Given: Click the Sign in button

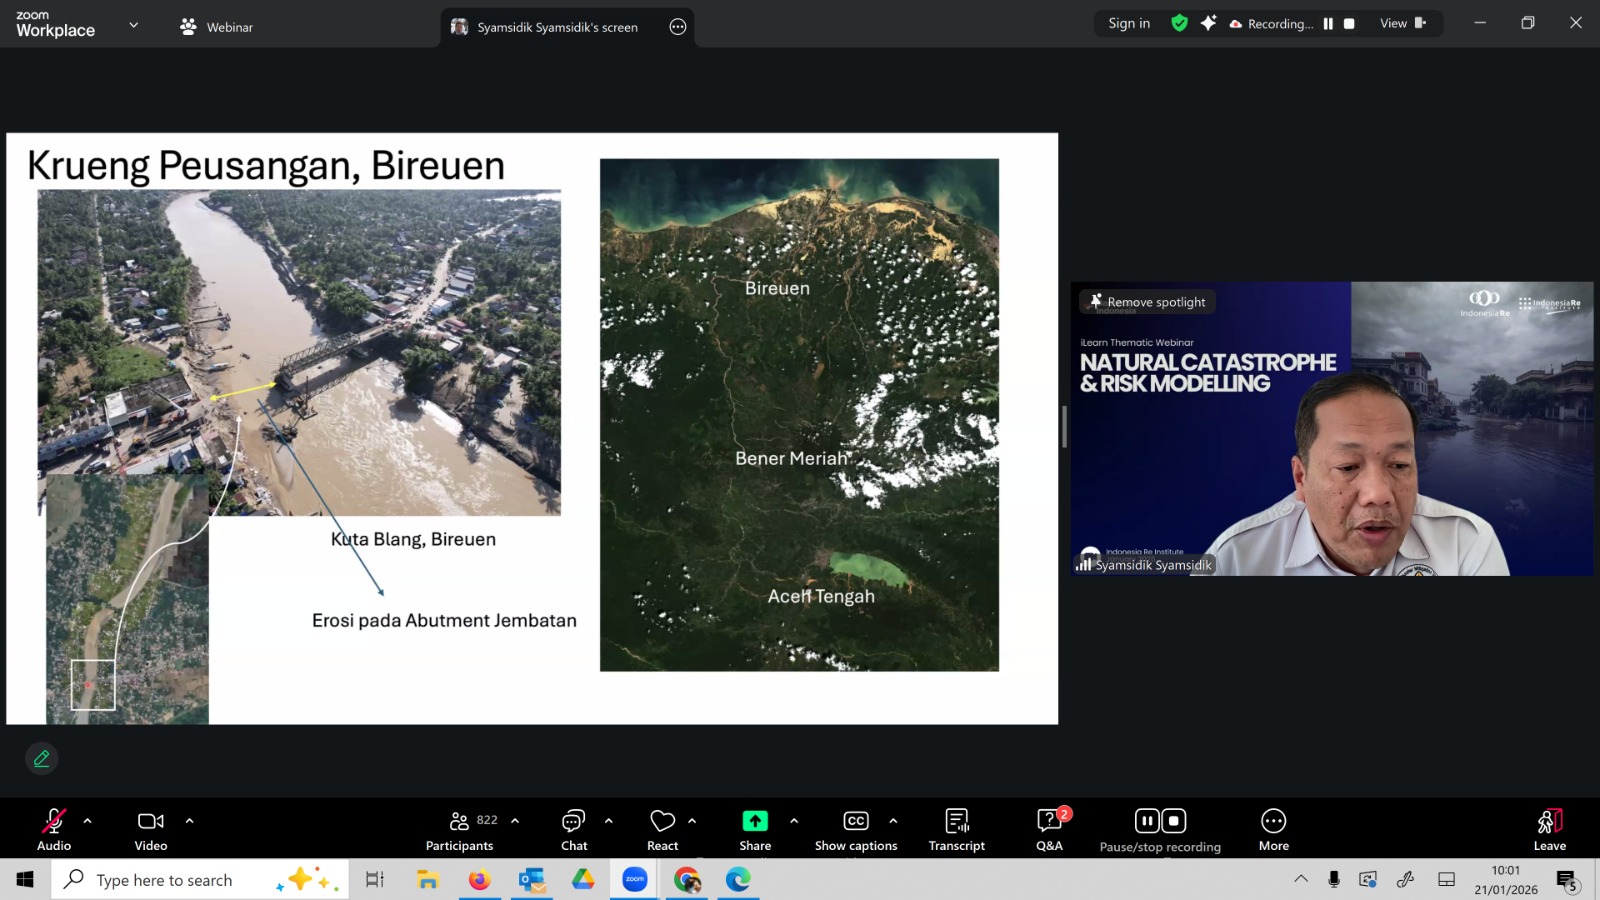Looking at the screenshot, I should tap(1129, 23).
